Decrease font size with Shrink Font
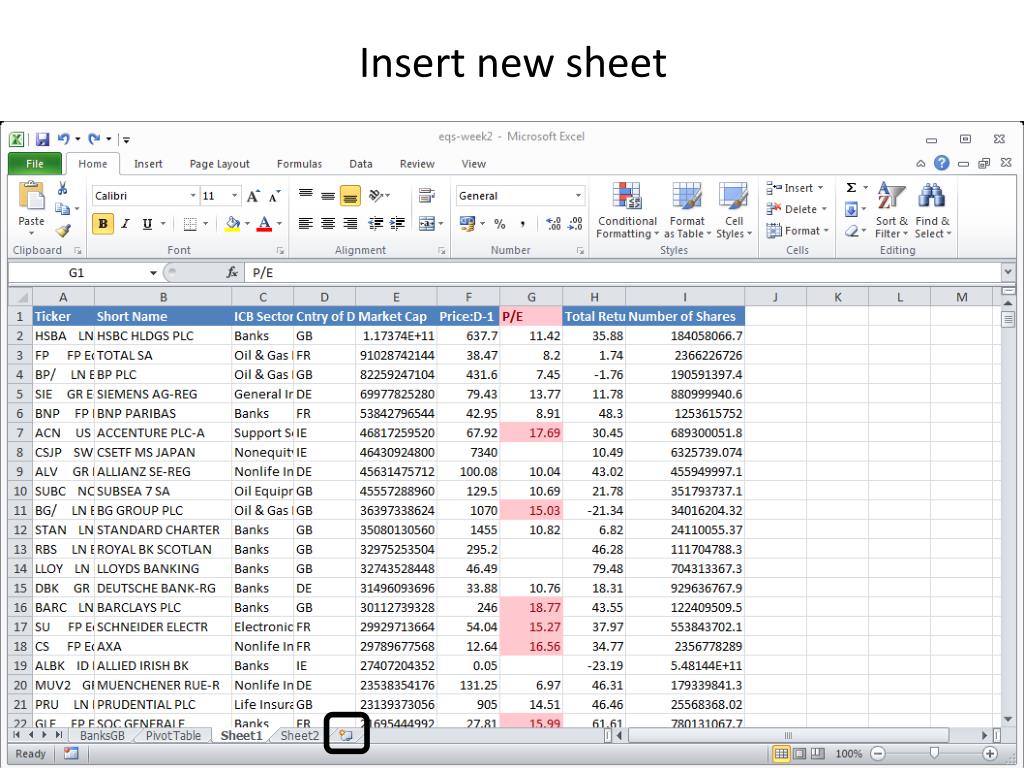The image size is (1024, 768). [275, 196]
